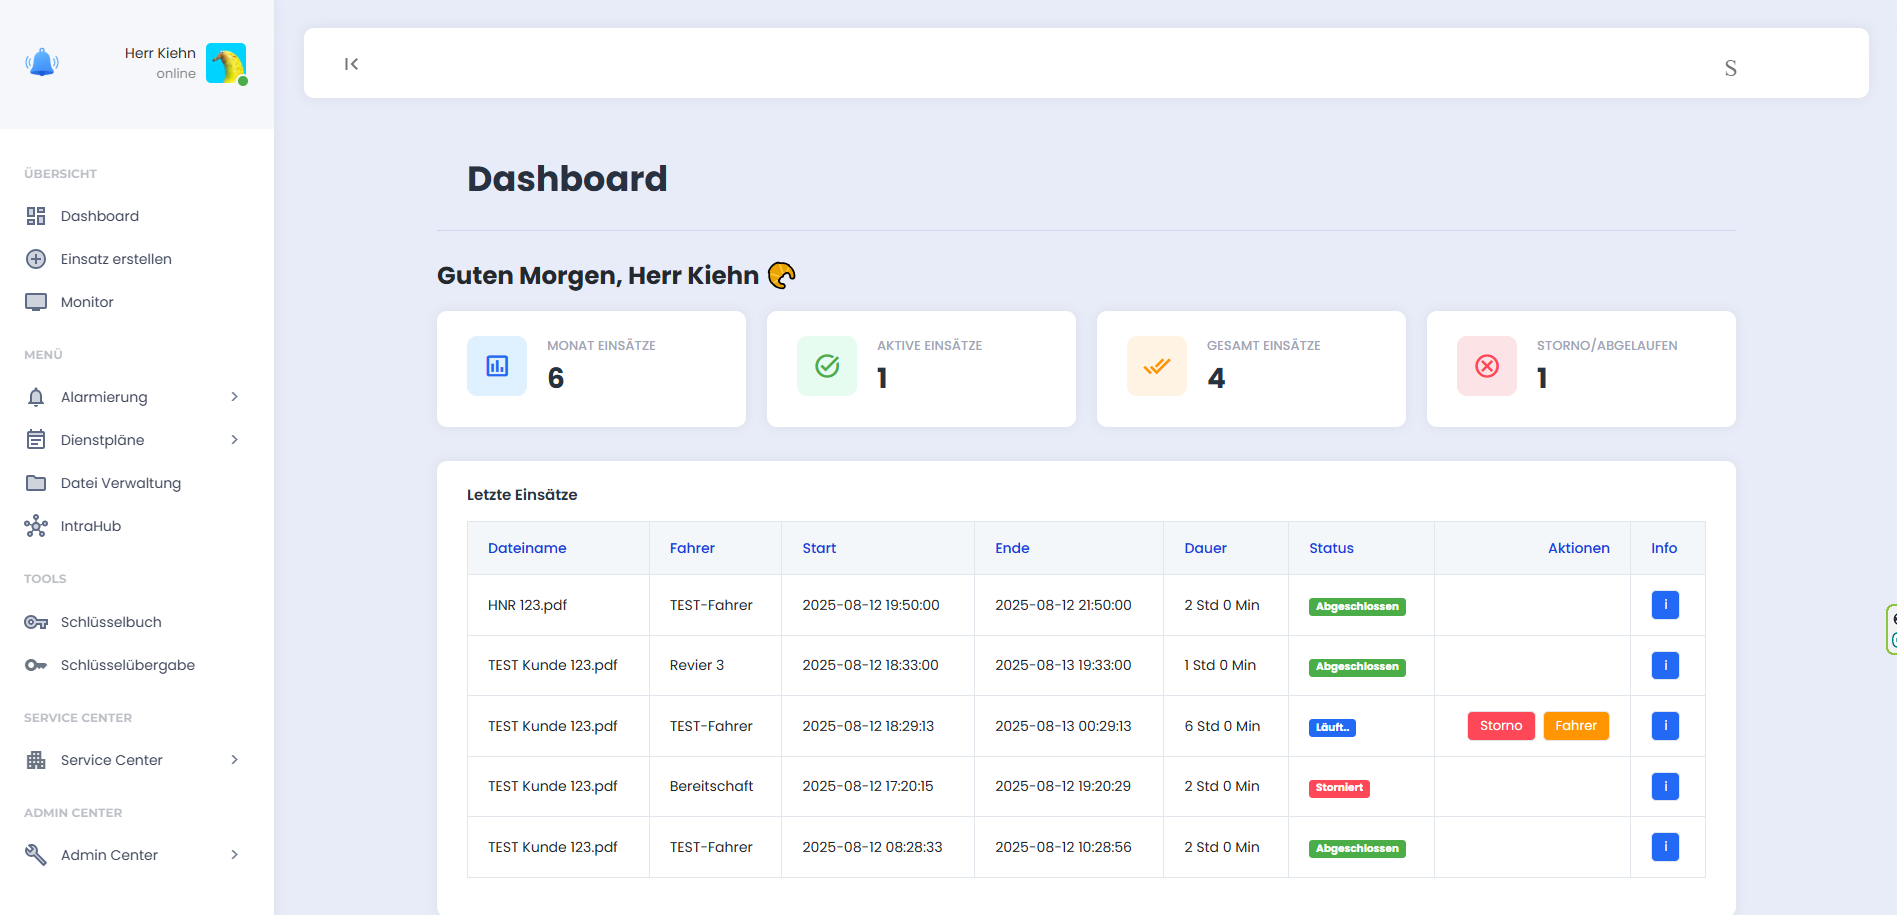The width and height of the screenshot is (1897, 915).
Task: Click the Gesamt Einsätze count 4
Action: 1216,378
